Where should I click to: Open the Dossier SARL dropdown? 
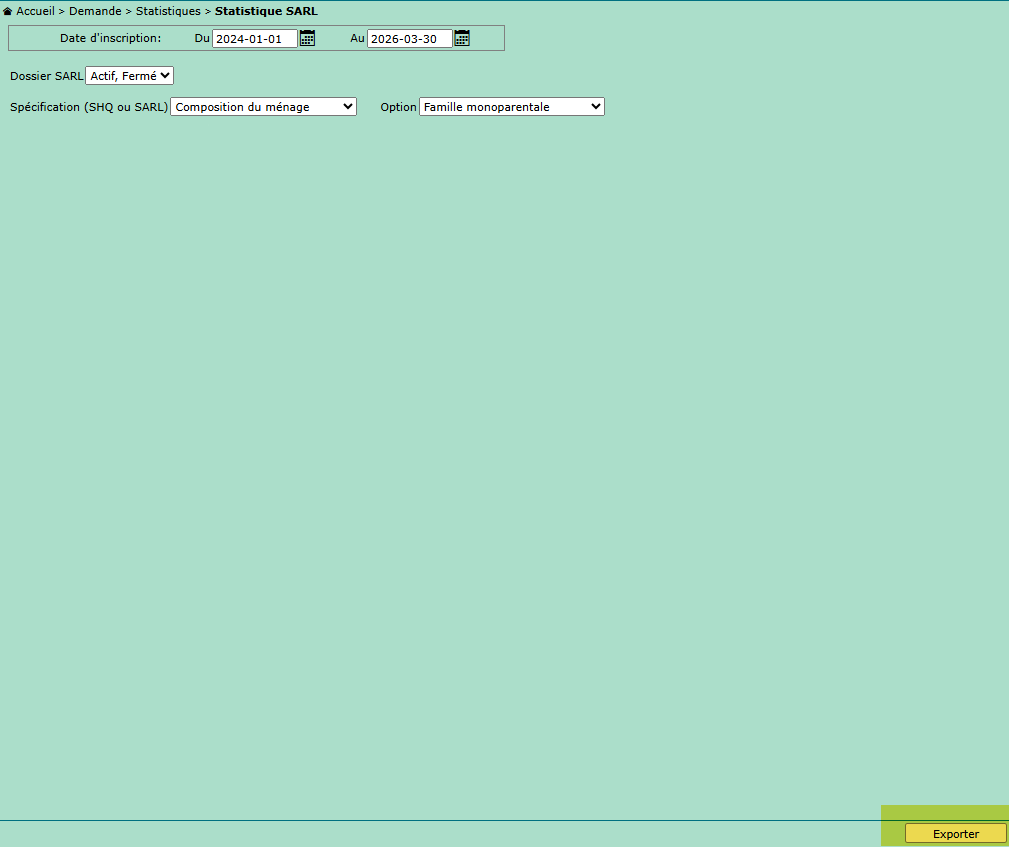(x=129, y=76)
